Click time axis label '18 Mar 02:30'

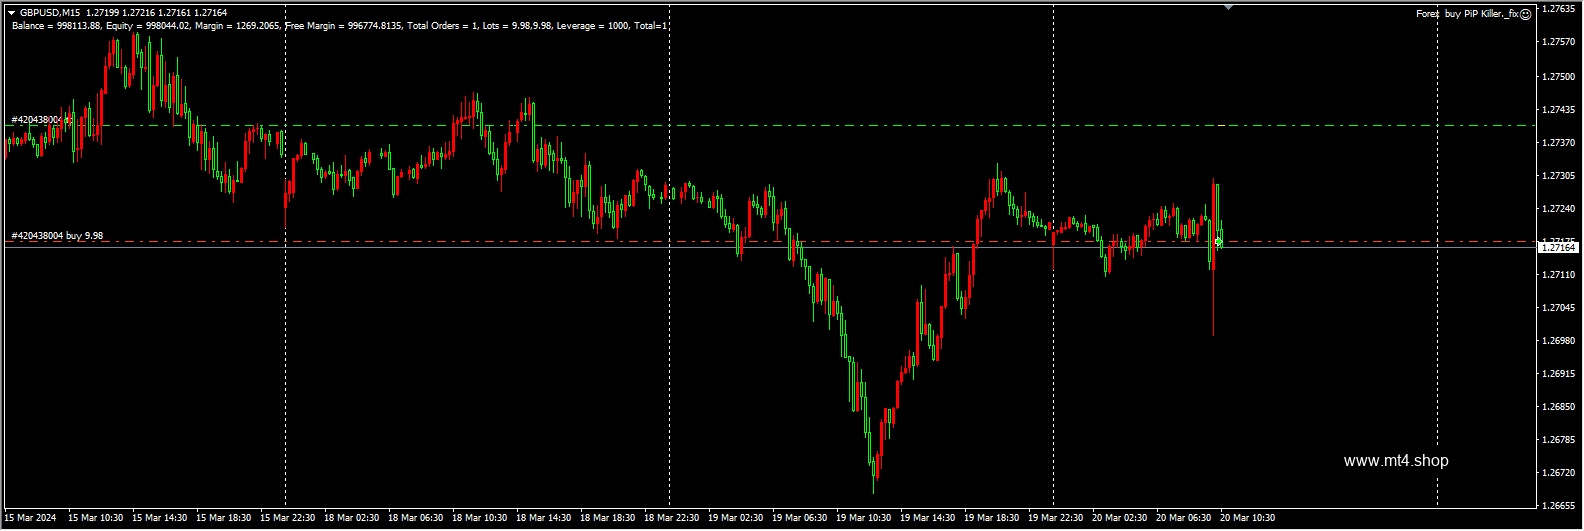(x=351, y=518)
